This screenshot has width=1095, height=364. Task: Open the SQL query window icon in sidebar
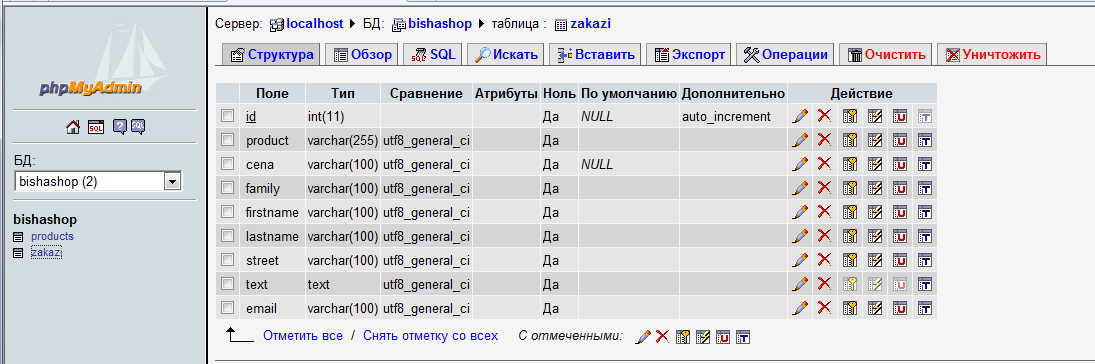coord(96,126)
